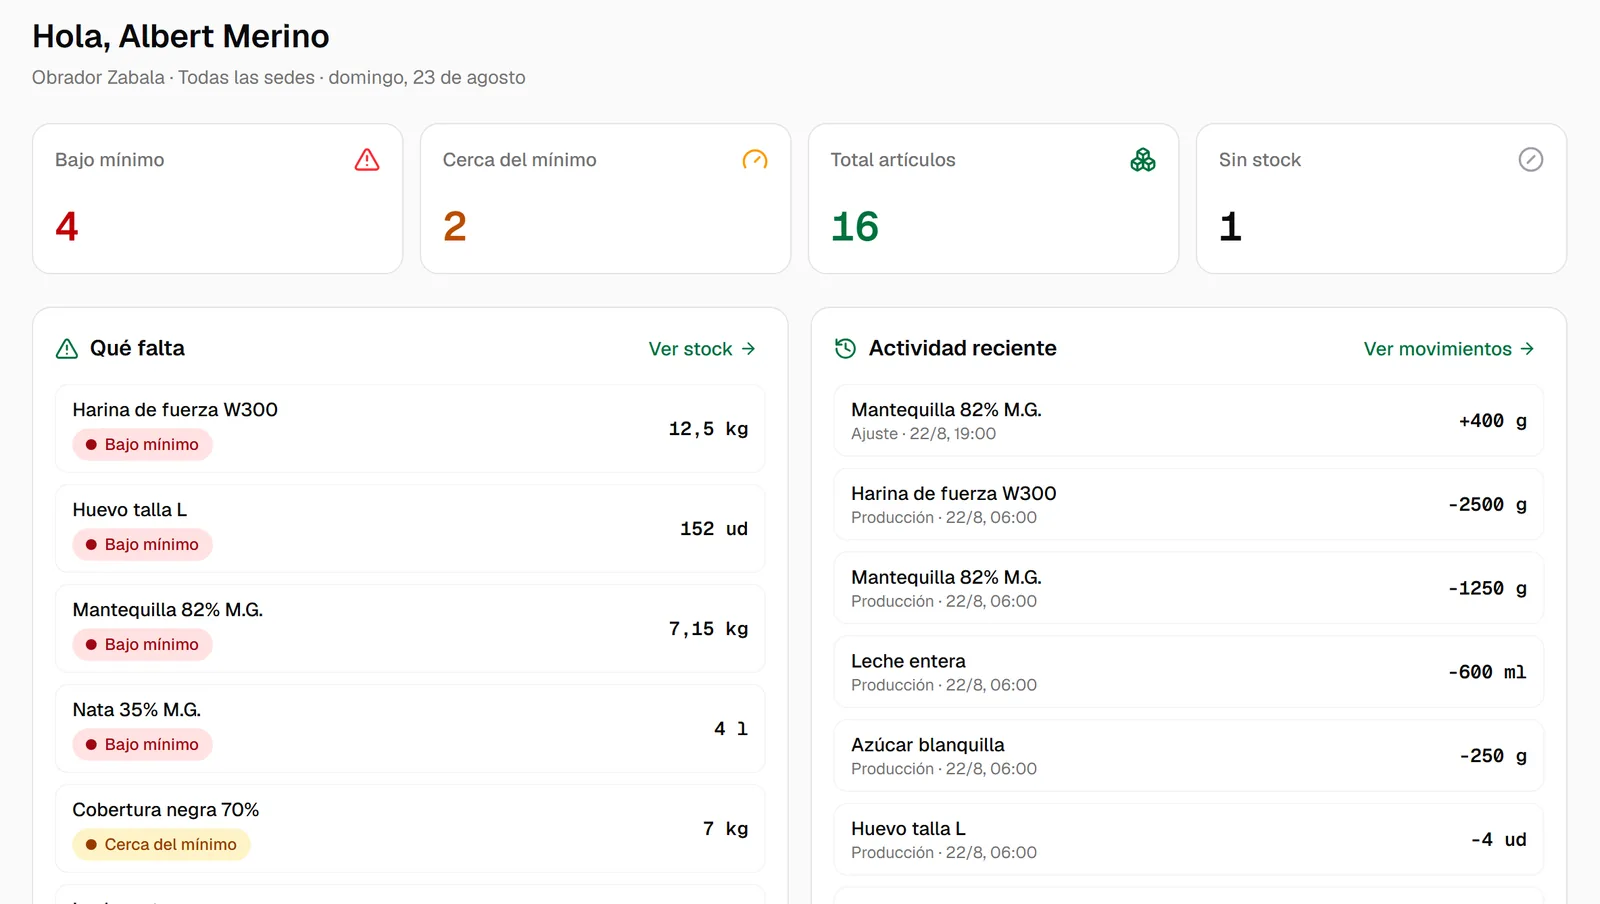This screenshot has width=1600, height=904.
Task: Click the Bajo mínimo badge under Huevo talla L
Action: 142,545
